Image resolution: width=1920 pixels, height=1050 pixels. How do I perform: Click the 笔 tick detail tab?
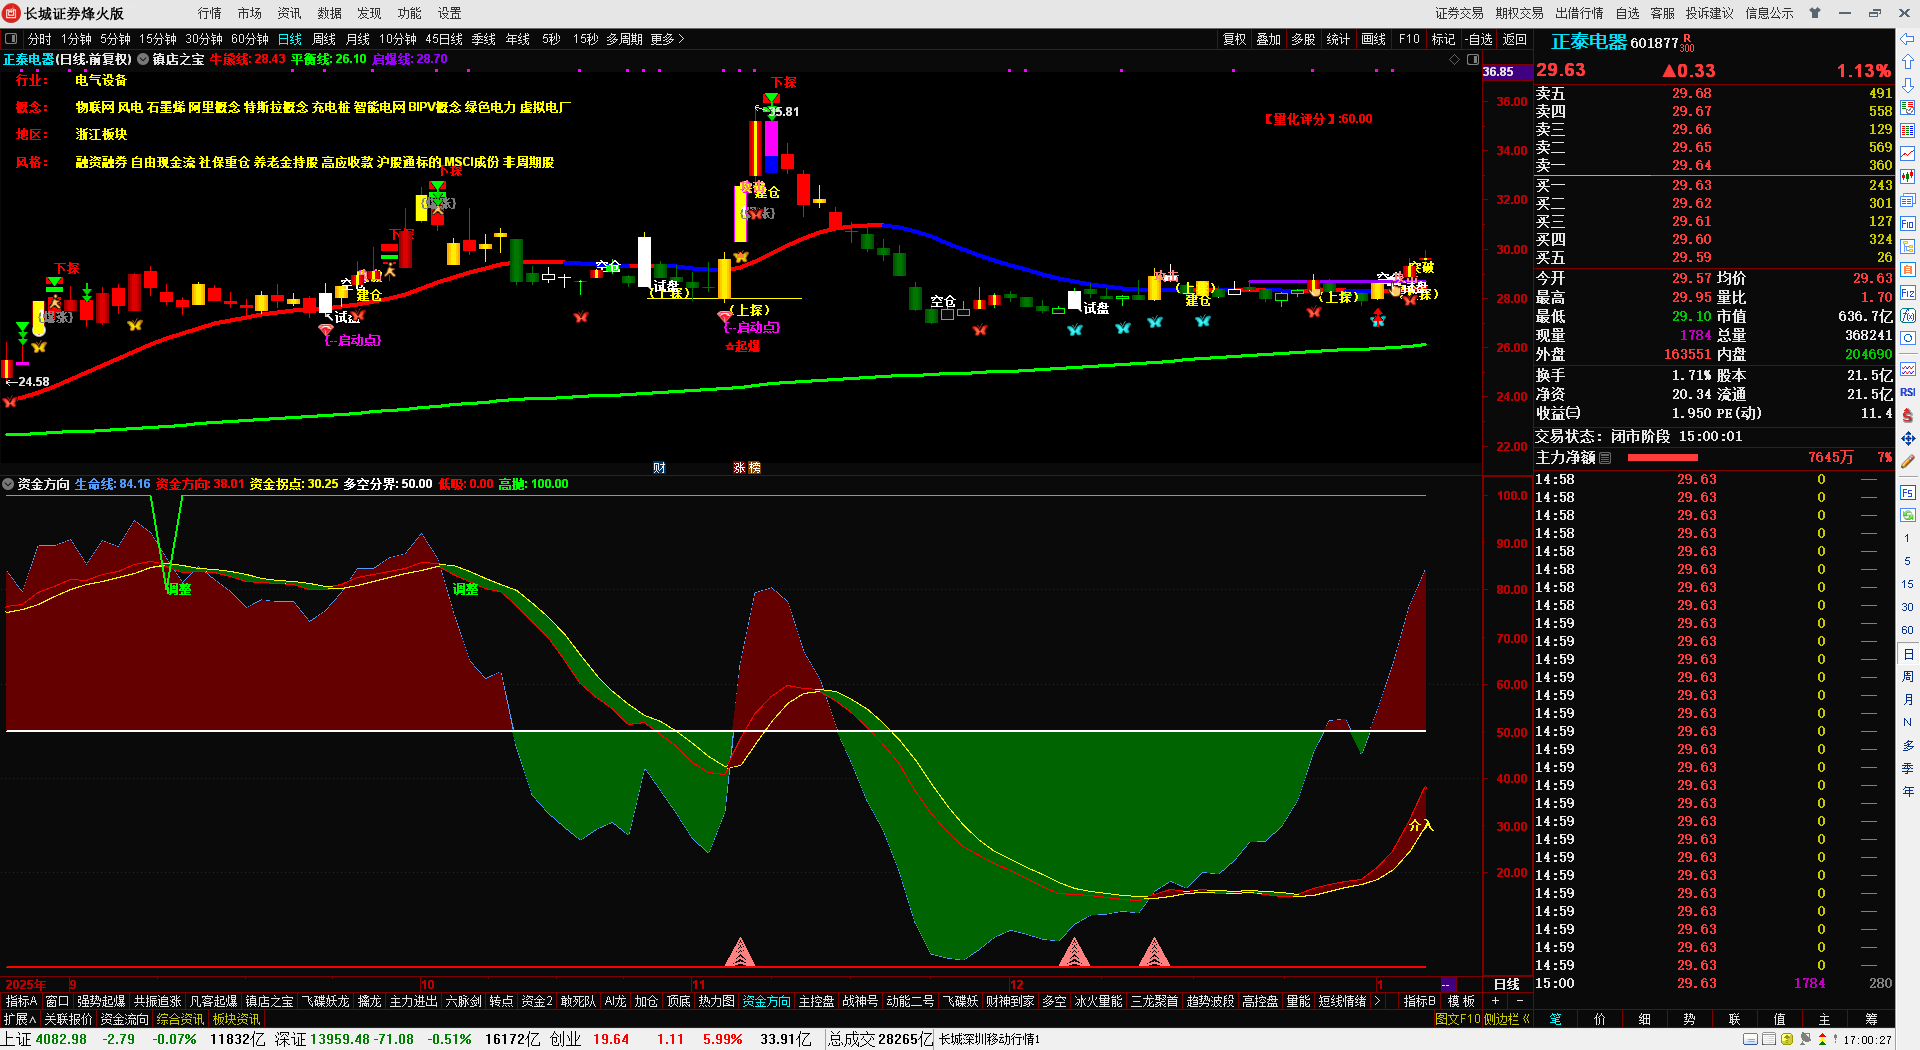[1555, 1019]
